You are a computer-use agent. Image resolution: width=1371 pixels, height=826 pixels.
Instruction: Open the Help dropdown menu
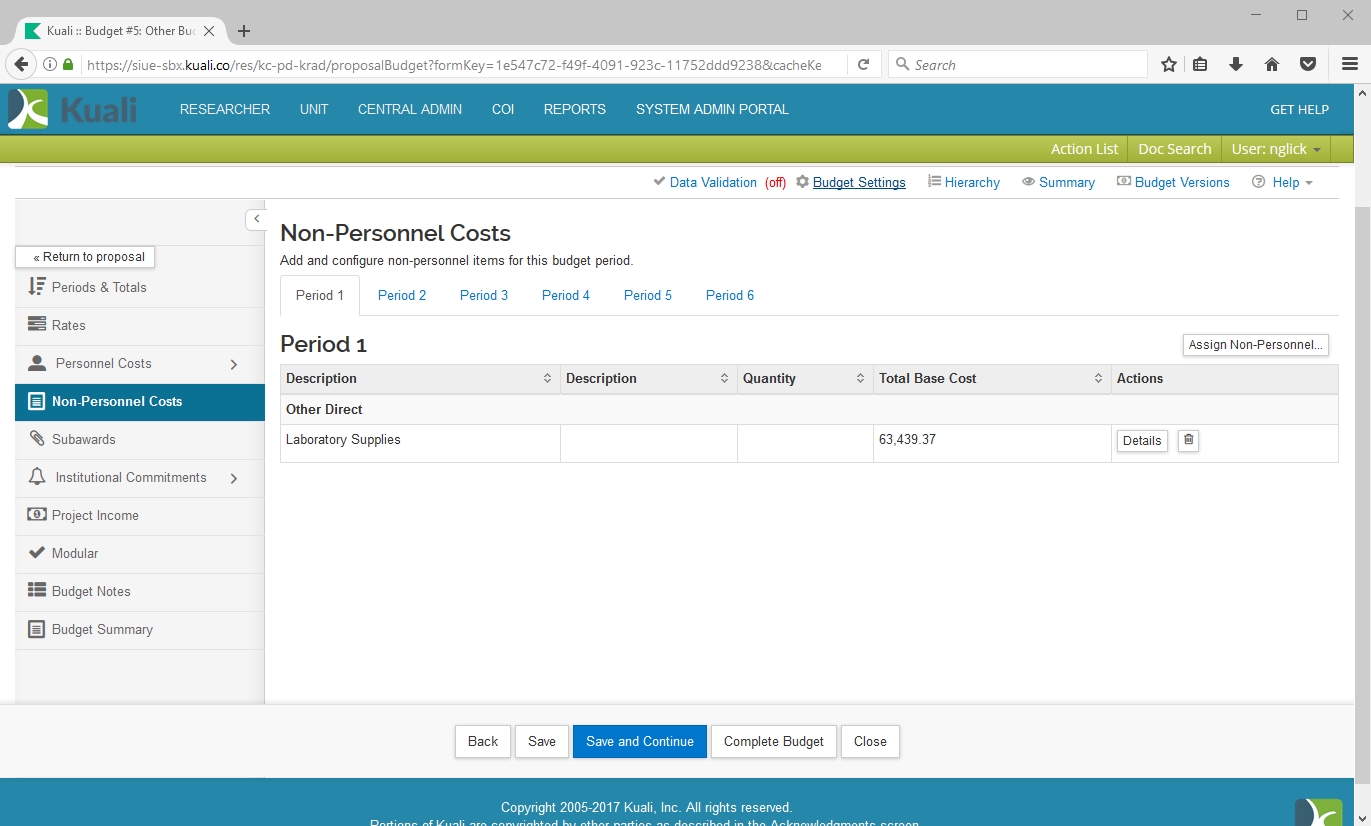[x=1284, y=182]
